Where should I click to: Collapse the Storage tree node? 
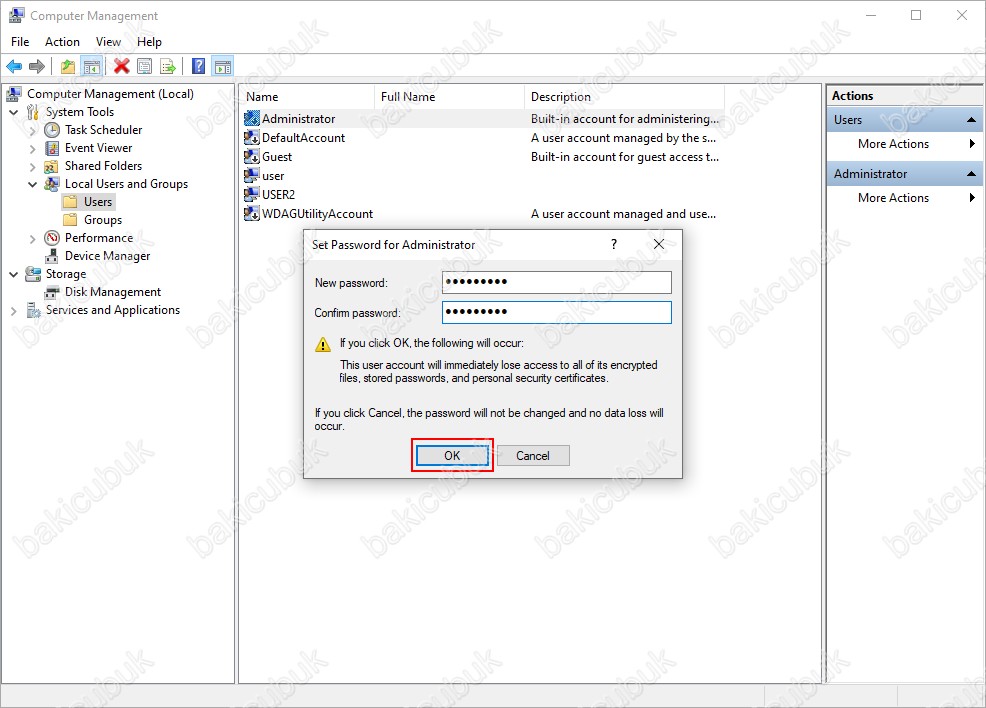(14, 275)
